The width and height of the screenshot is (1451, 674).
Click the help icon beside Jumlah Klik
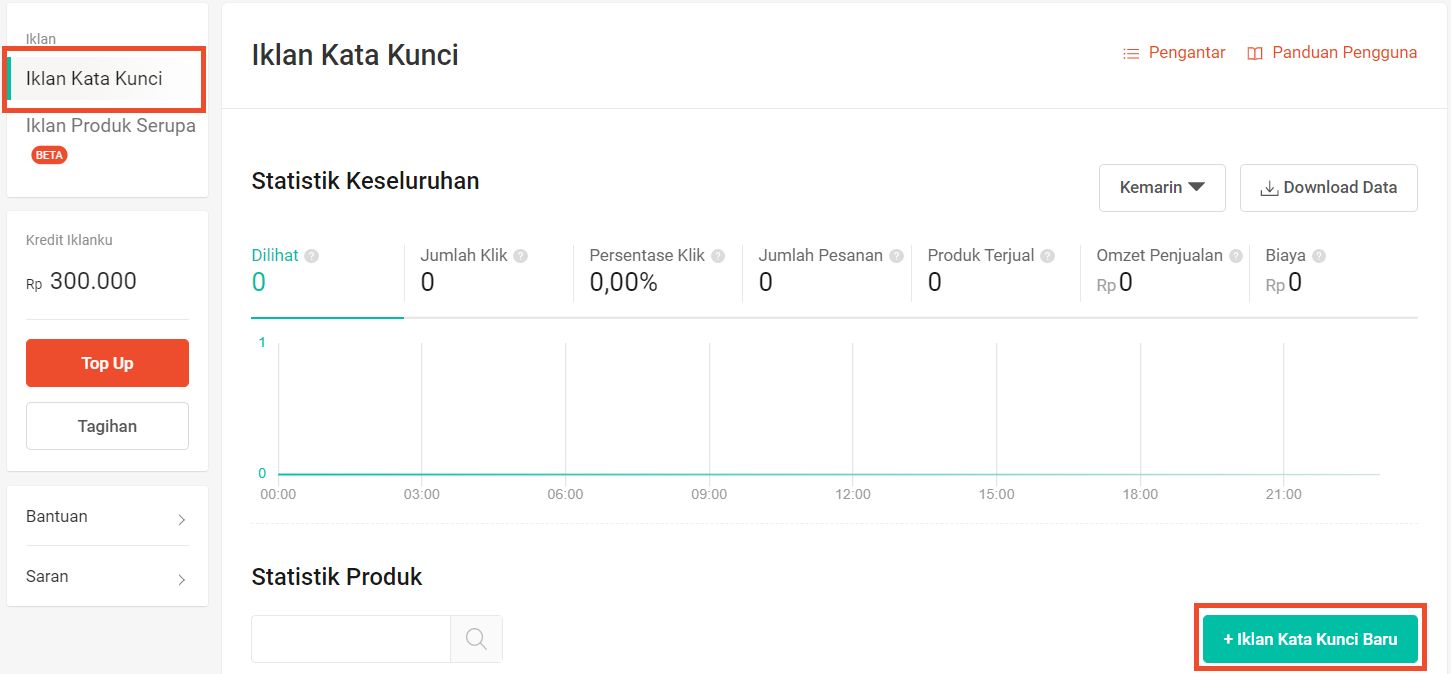(x=521, y=256)
